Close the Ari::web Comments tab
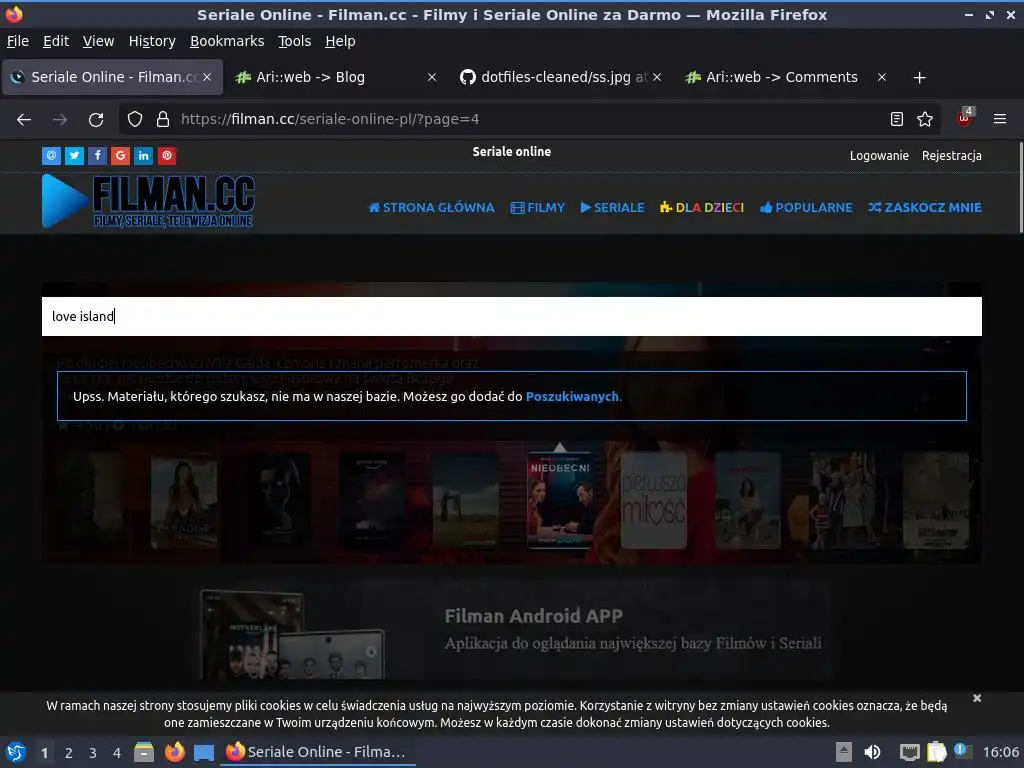This screenshot has height=768, width=1024. [x=882, y=77]
